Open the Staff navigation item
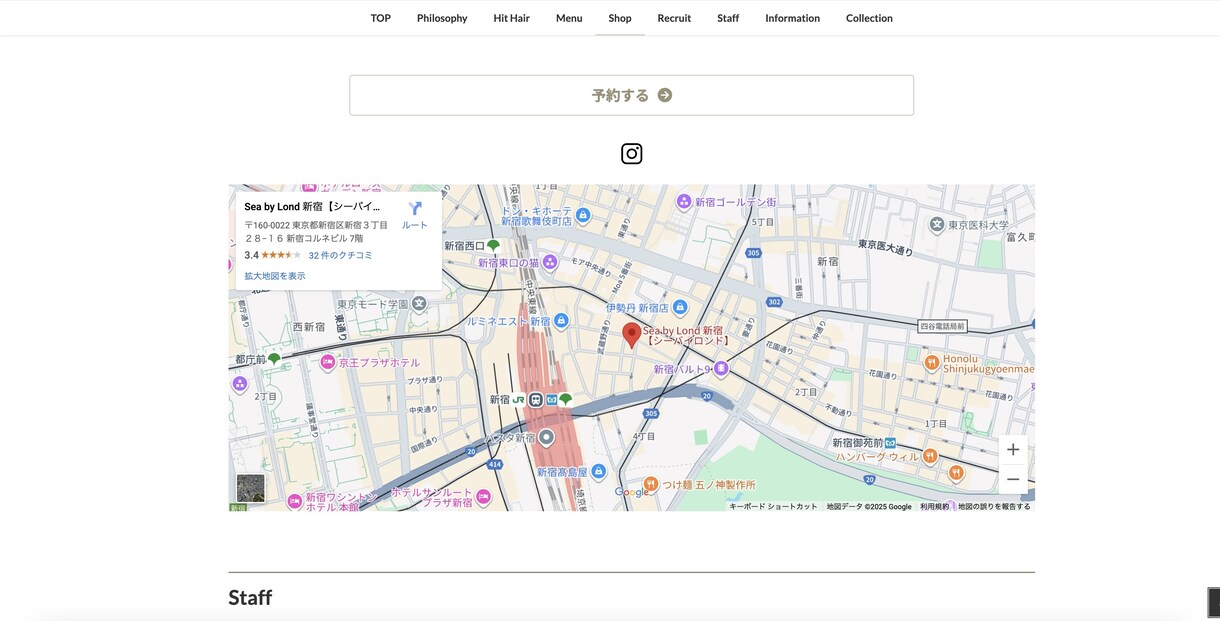 pyautogui.click(x=728, y=18)
